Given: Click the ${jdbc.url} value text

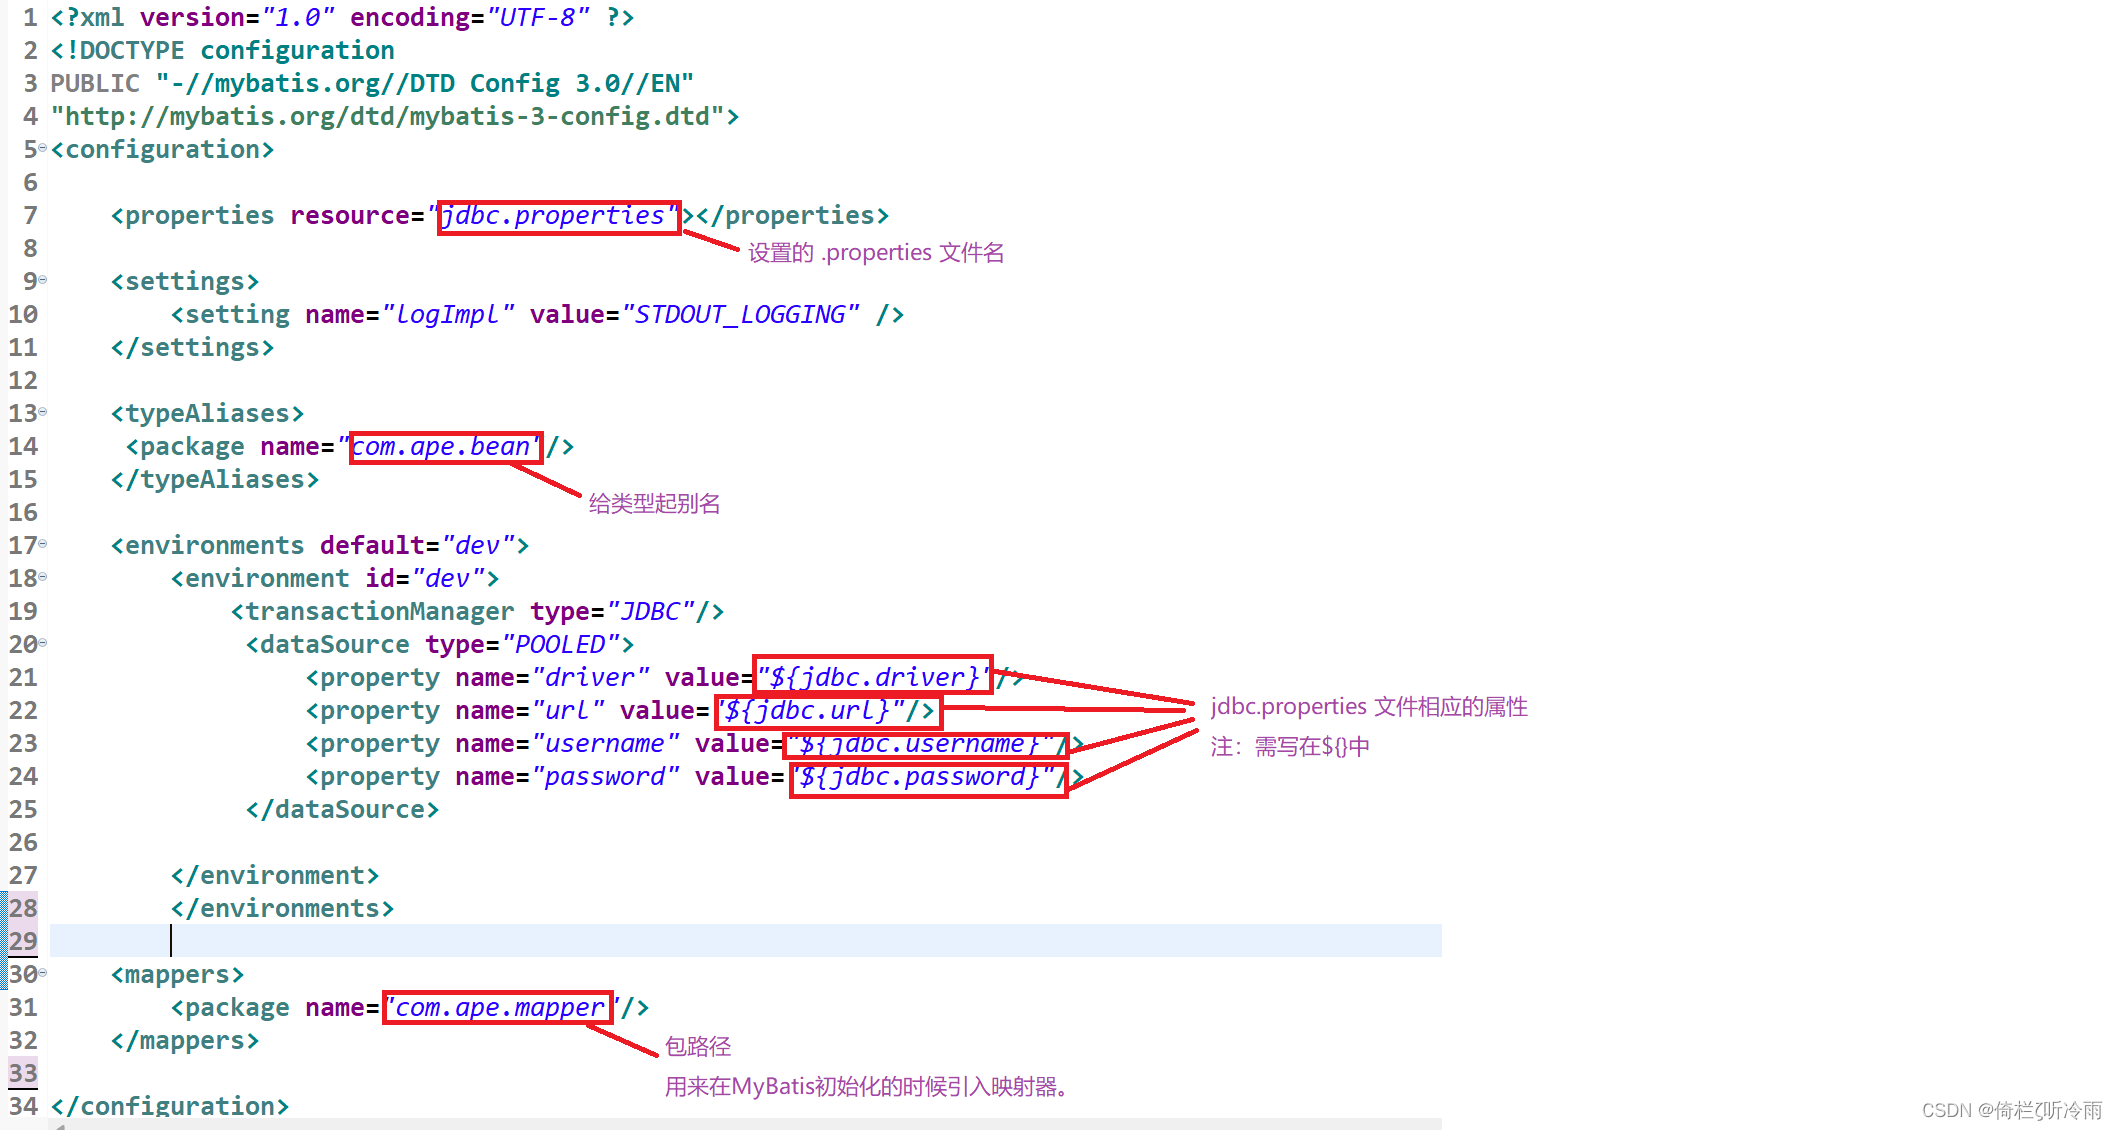Looking at the screenshot, I should click(806, 710).
